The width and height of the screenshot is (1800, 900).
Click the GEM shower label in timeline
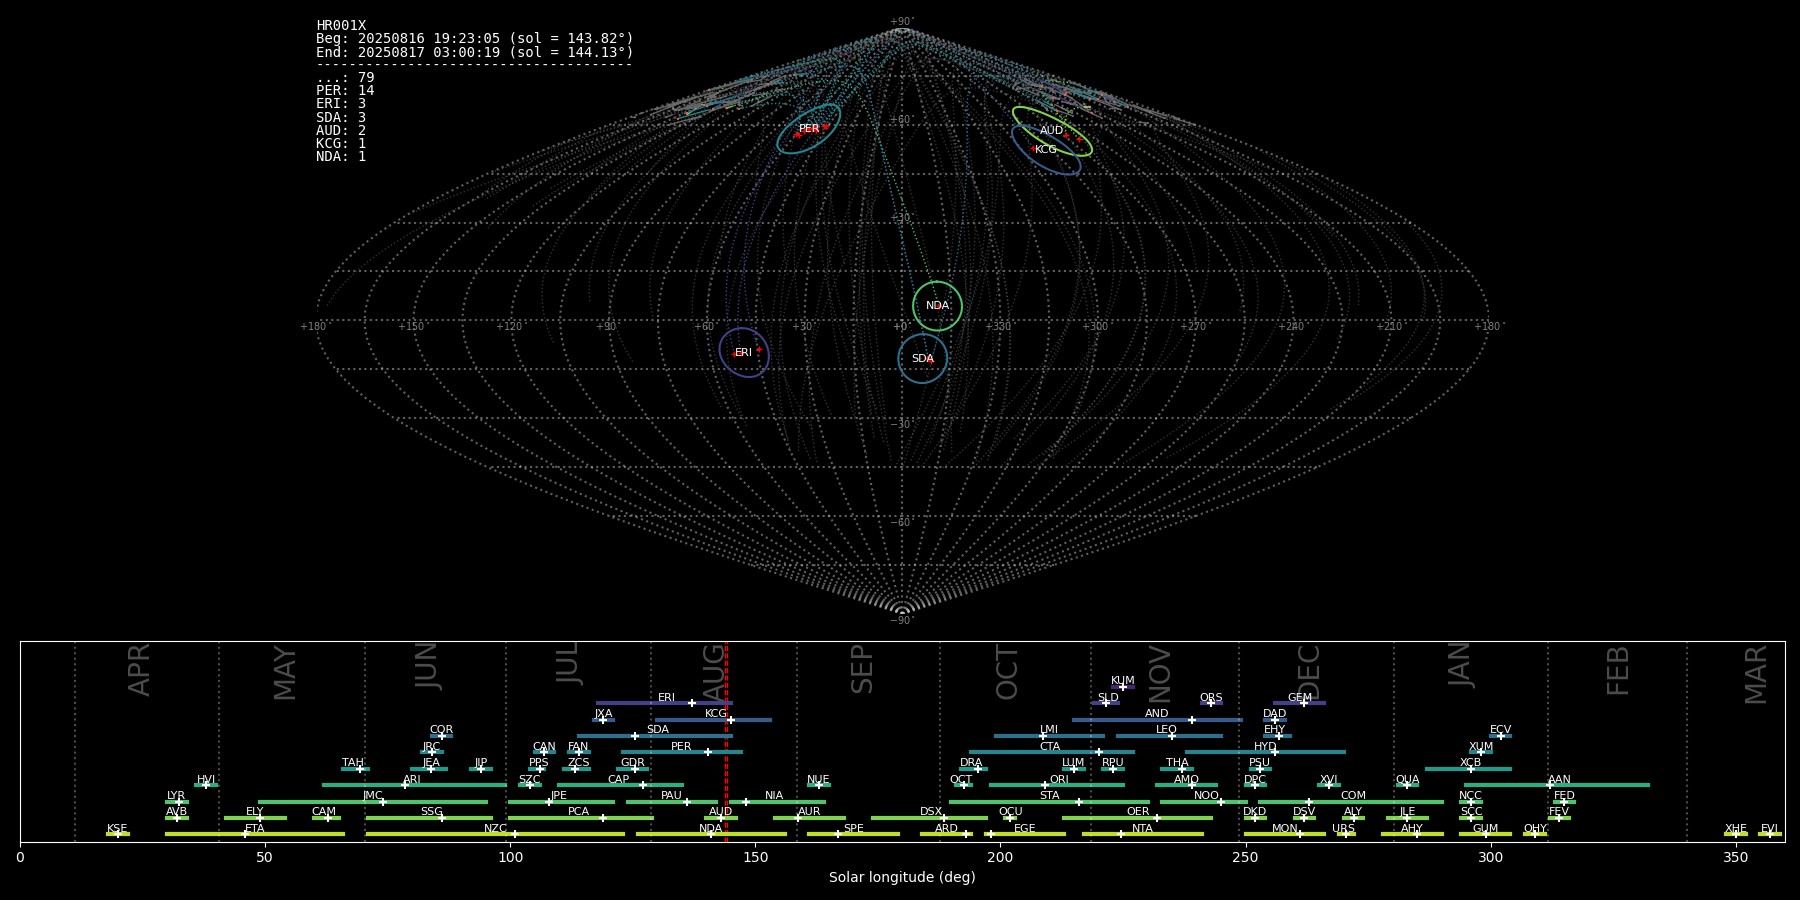(1300, 698)
